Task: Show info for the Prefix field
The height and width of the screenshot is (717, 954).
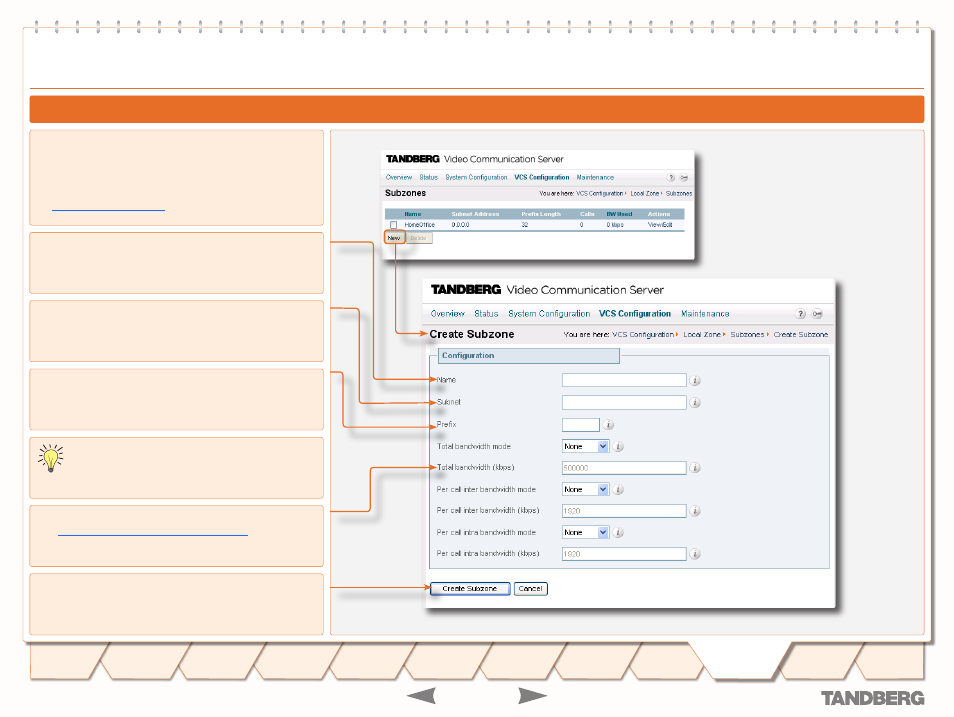Action: click(x=608, y=425)
